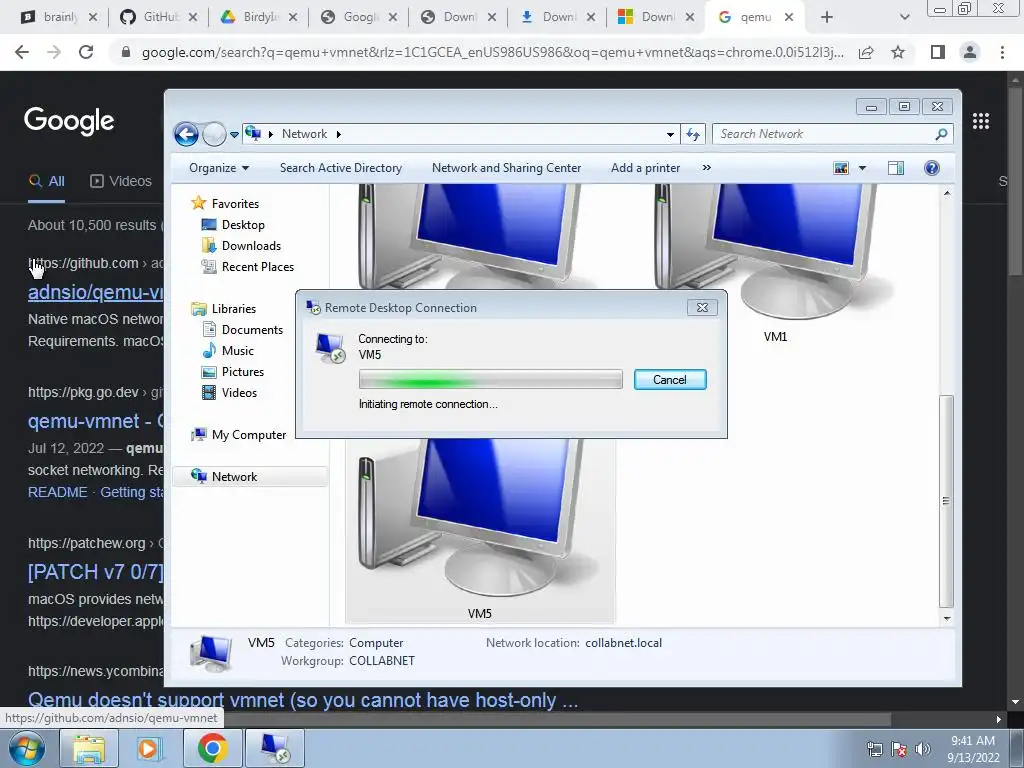Viewport: 1024px width, 768px height.
Task: Click the share page icon in Chrome
Action: tap(866, 52)
